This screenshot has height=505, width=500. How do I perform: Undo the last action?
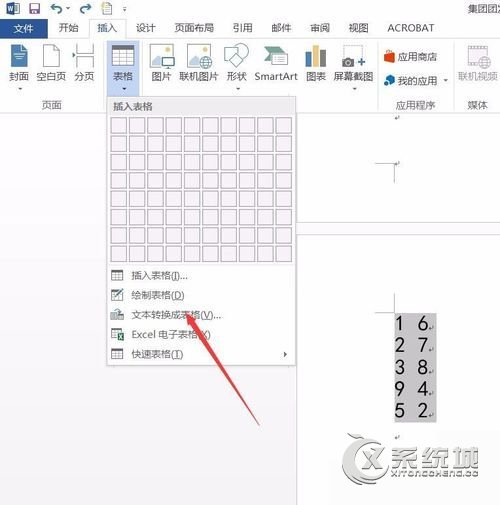tap(56, 8)
